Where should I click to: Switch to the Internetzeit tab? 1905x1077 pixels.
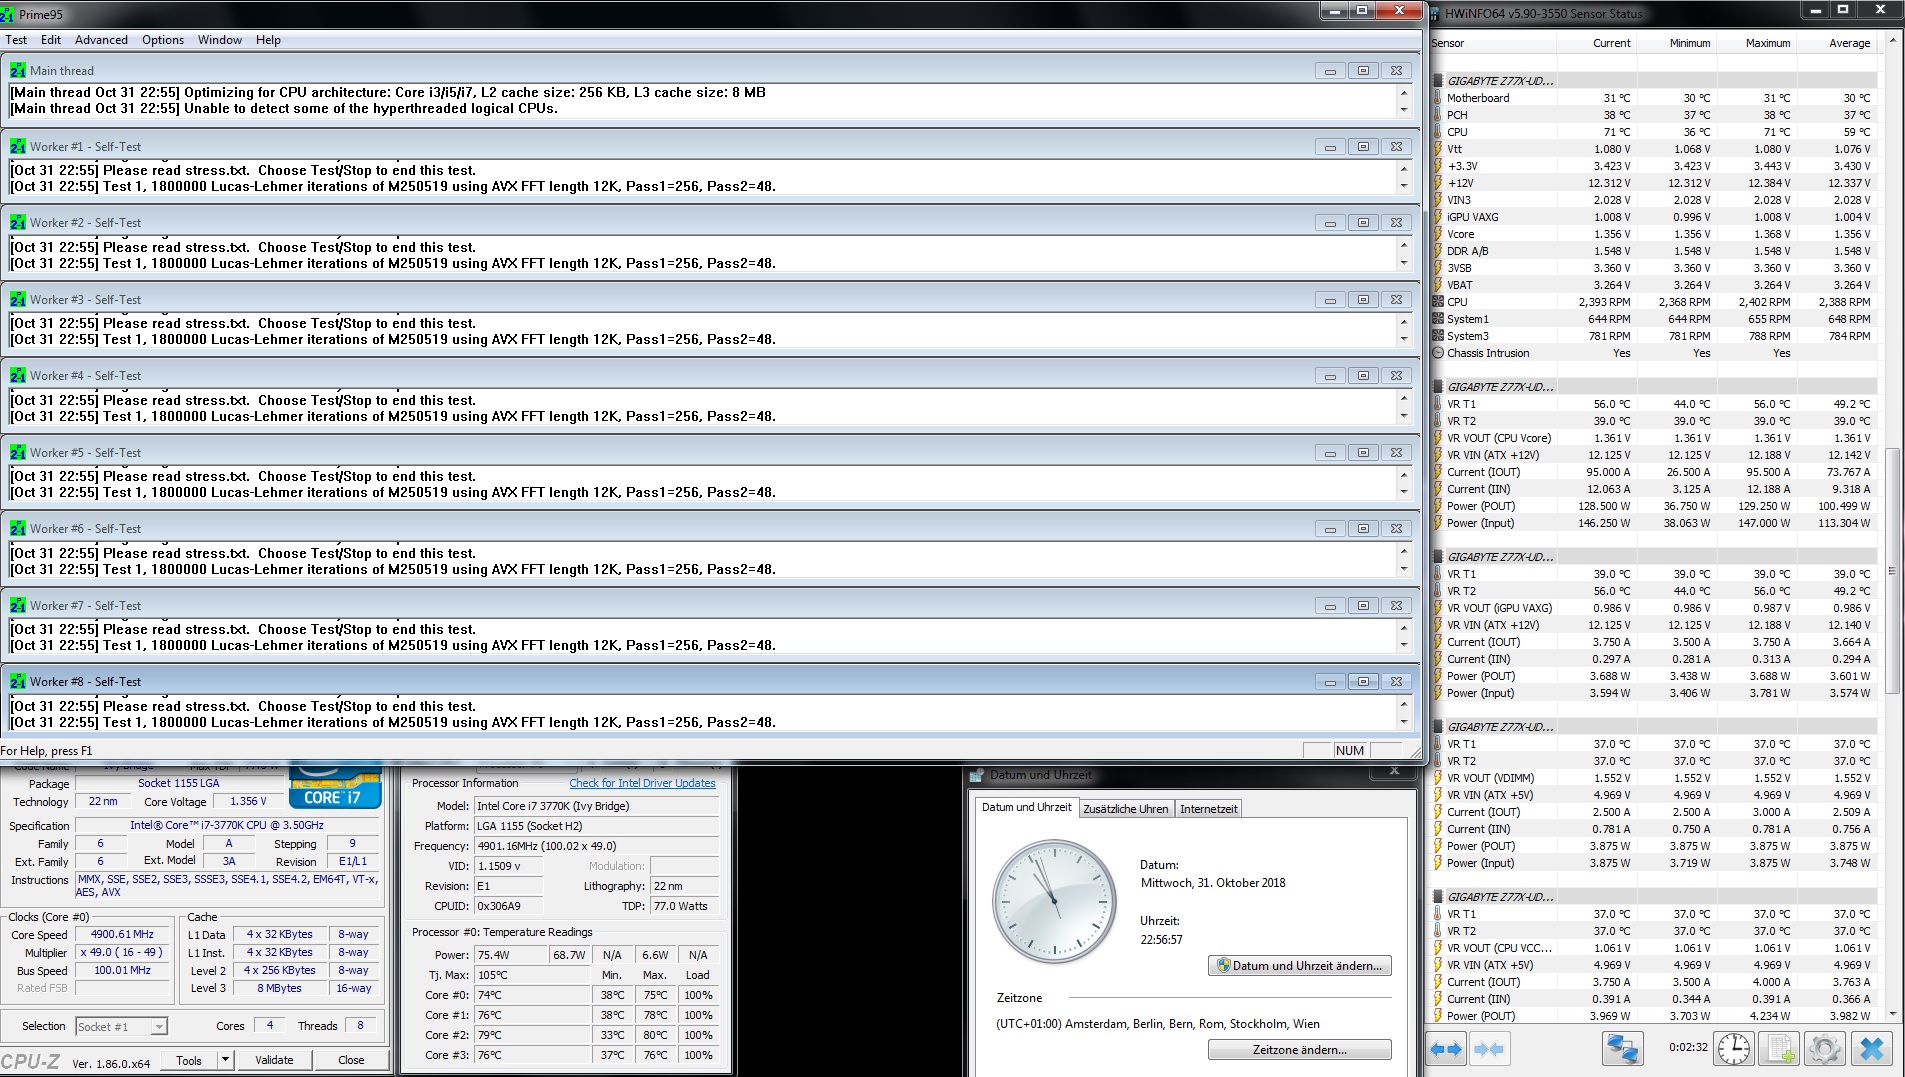(x=1208, y=809)
